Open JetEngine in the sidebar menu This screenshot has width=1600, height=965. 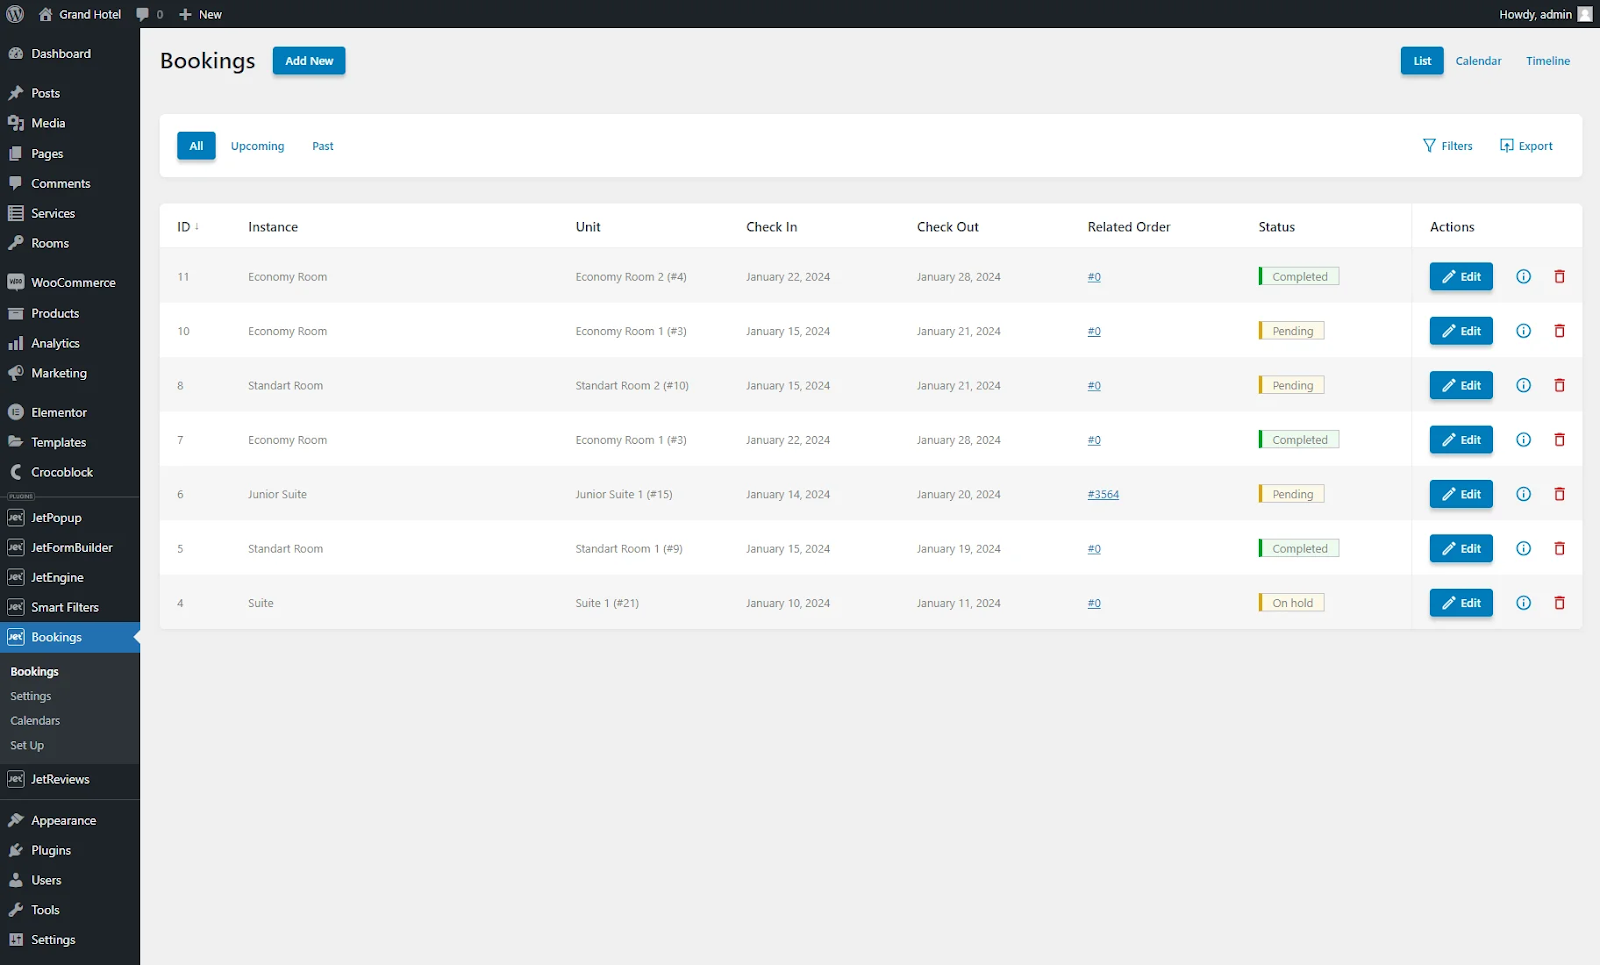pos(57,578)
